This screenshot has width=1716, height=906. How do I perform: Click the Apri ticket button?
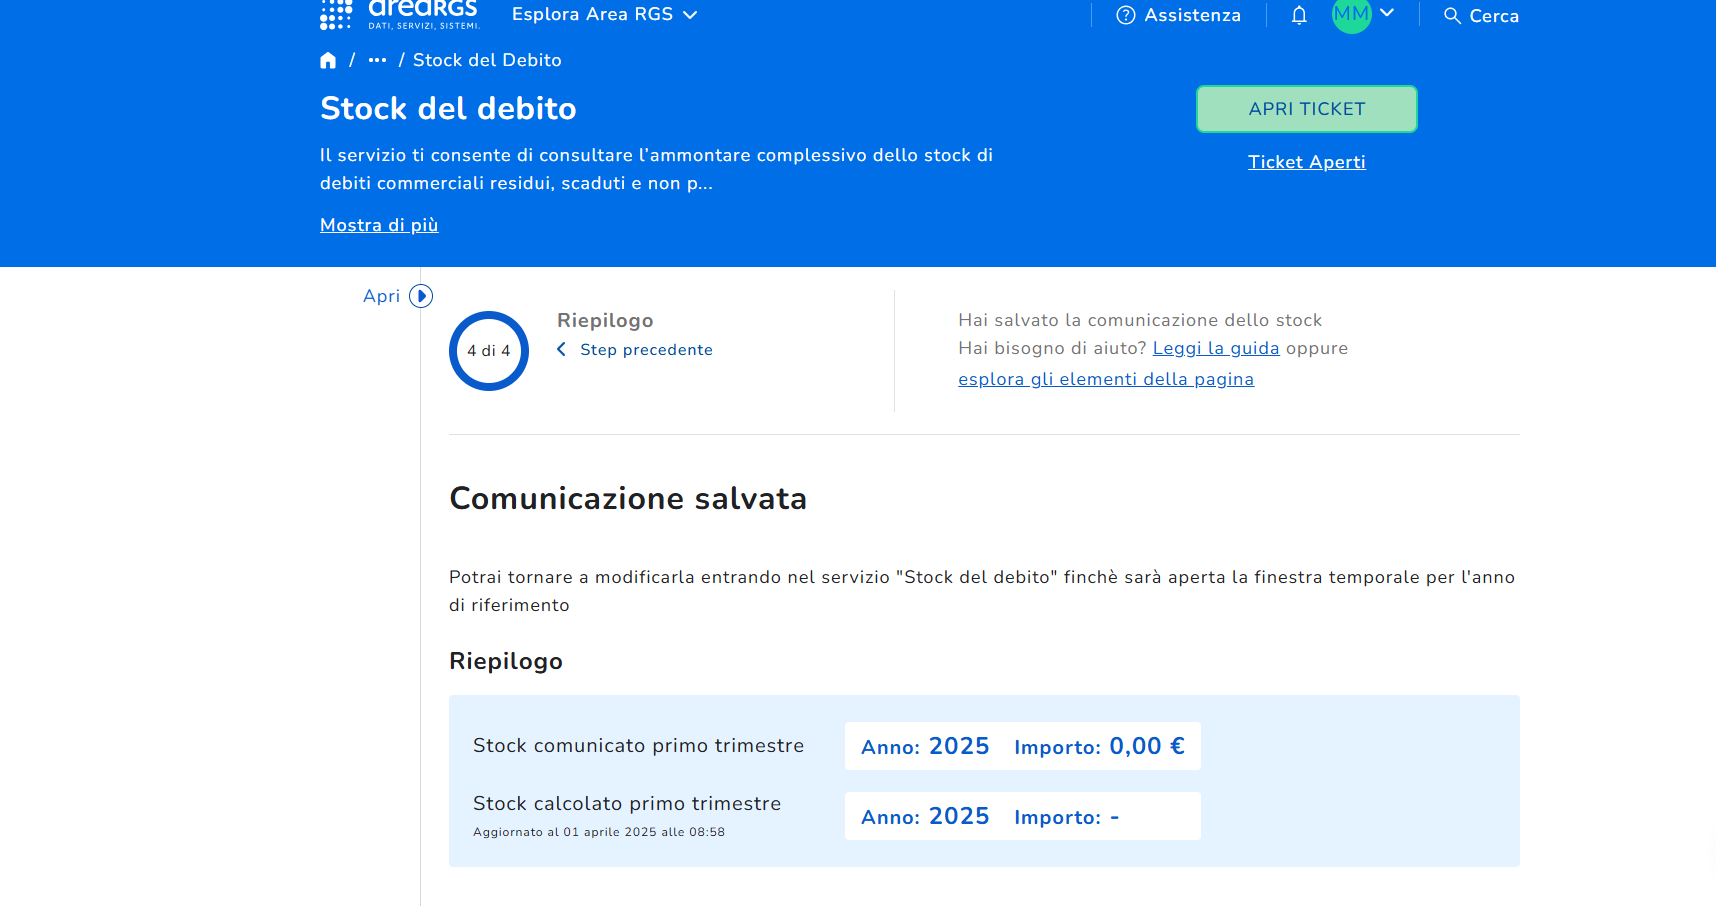click(1306, 109)
